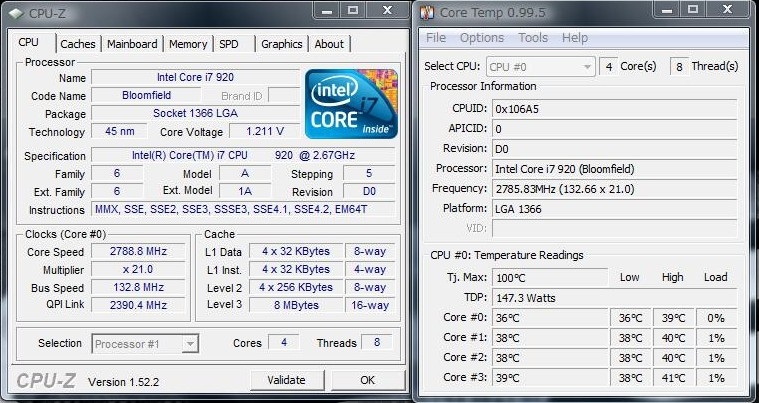Click the Technology value '45 nm'

point(119,131)
